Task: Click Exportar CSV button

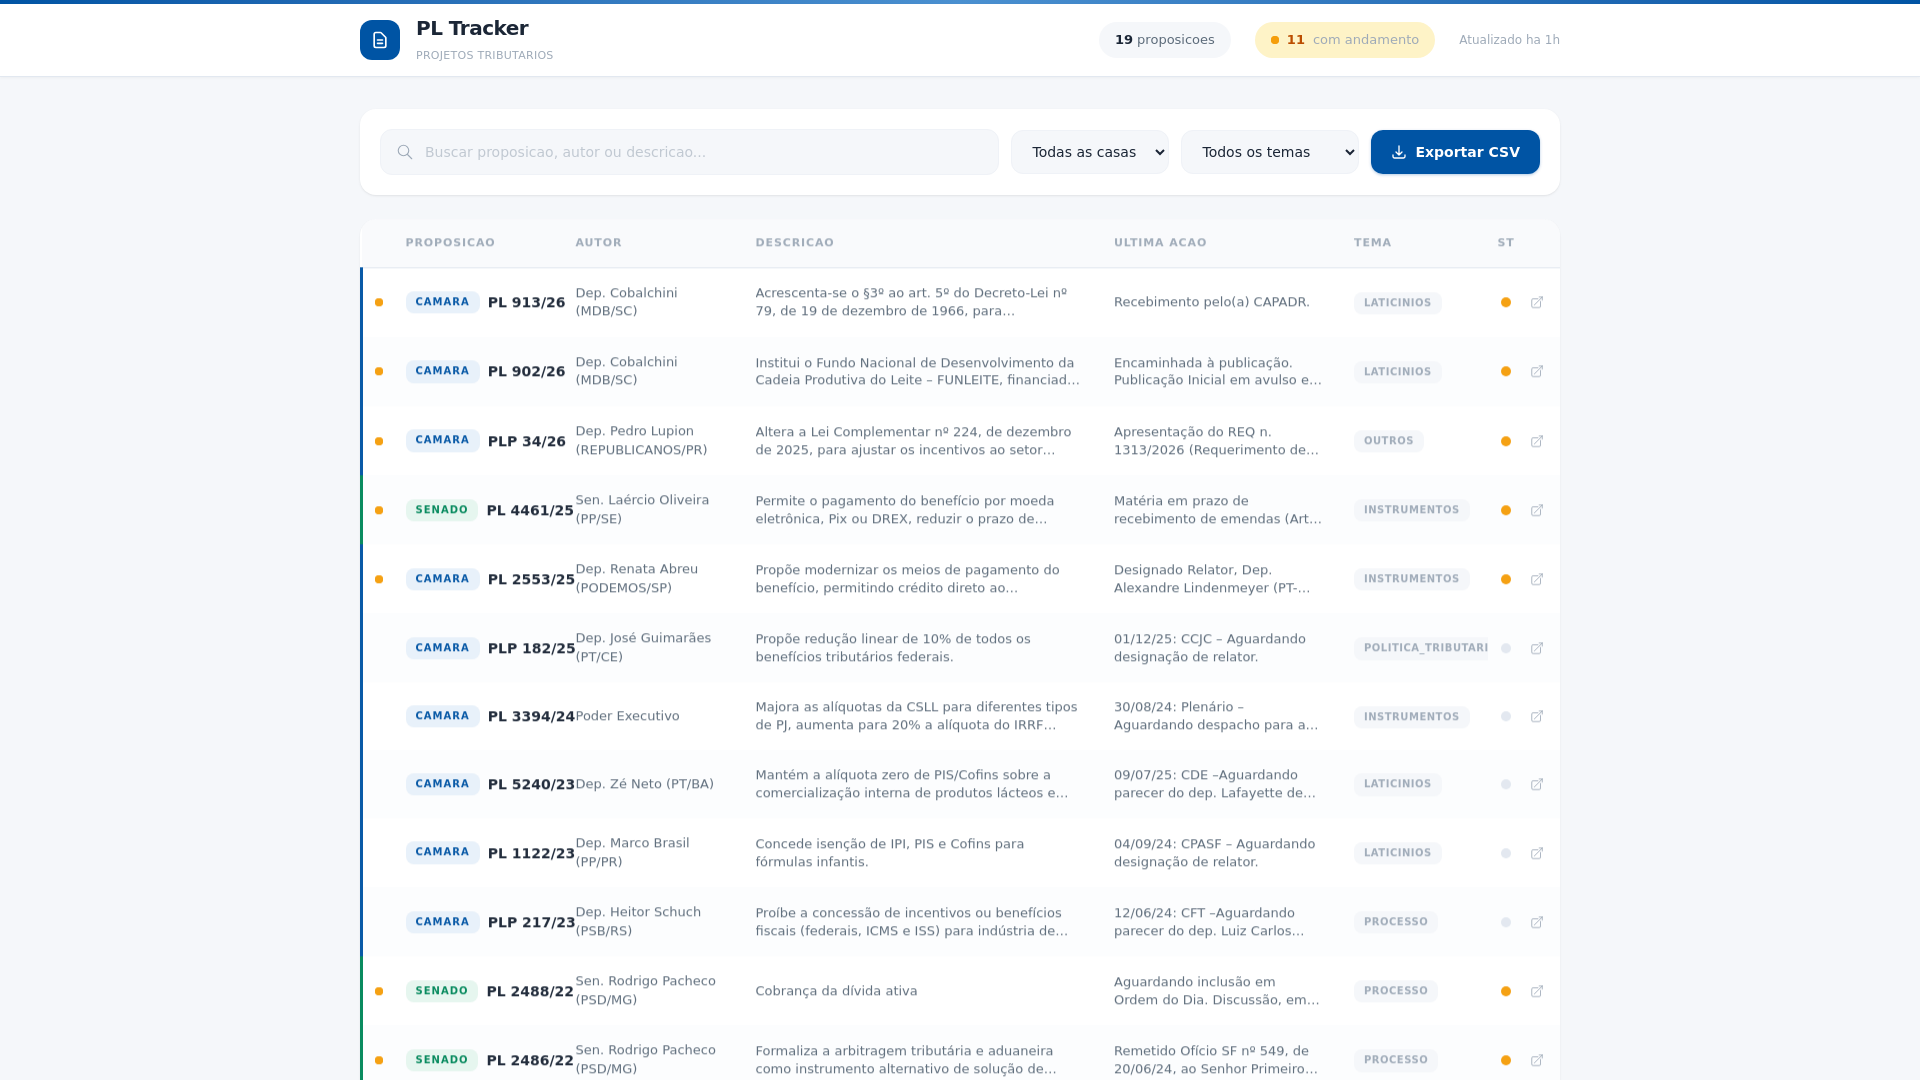Action: (1455, 152)
